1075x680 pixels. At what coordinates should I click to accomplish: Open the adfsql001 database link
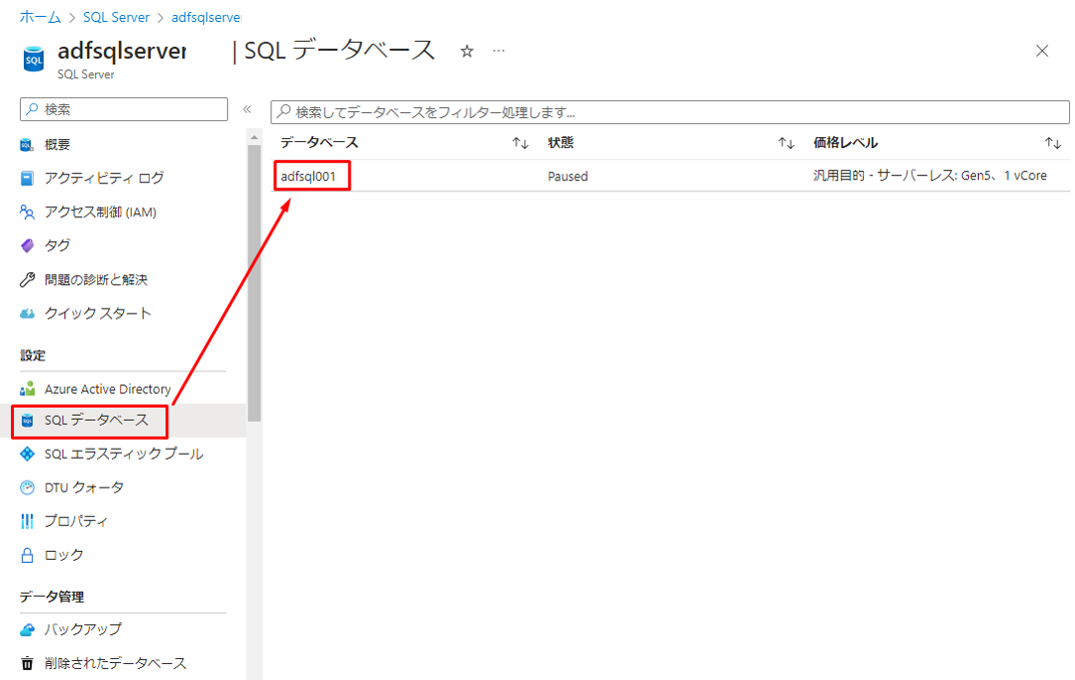coord(308,176)
